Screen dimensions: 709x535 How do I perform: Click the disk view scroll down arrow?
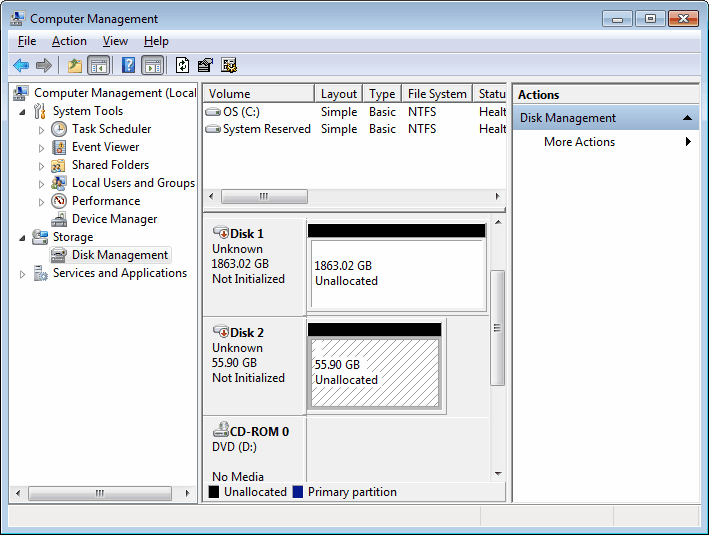tap(498, 473)
